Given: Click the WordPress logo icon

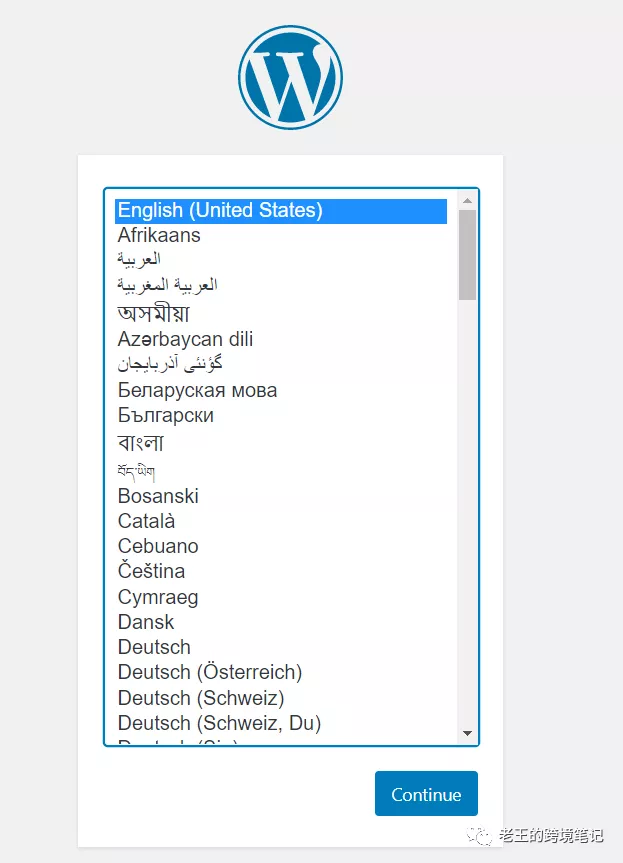Looking at the screenshot, I should point(290,78).
